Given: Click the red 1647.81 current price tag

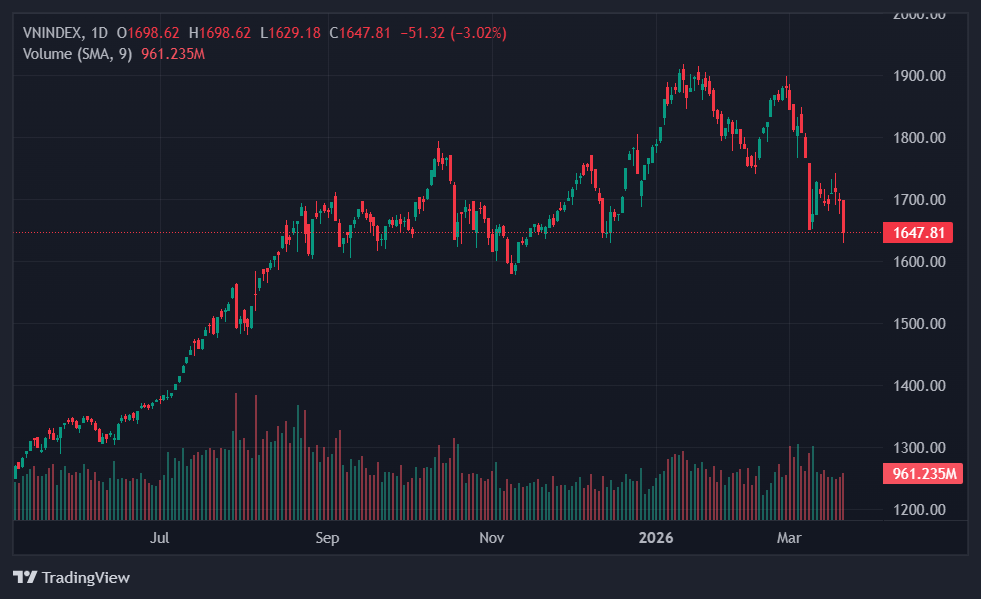Looking at the screenshot, I should [x=917, y=233].
